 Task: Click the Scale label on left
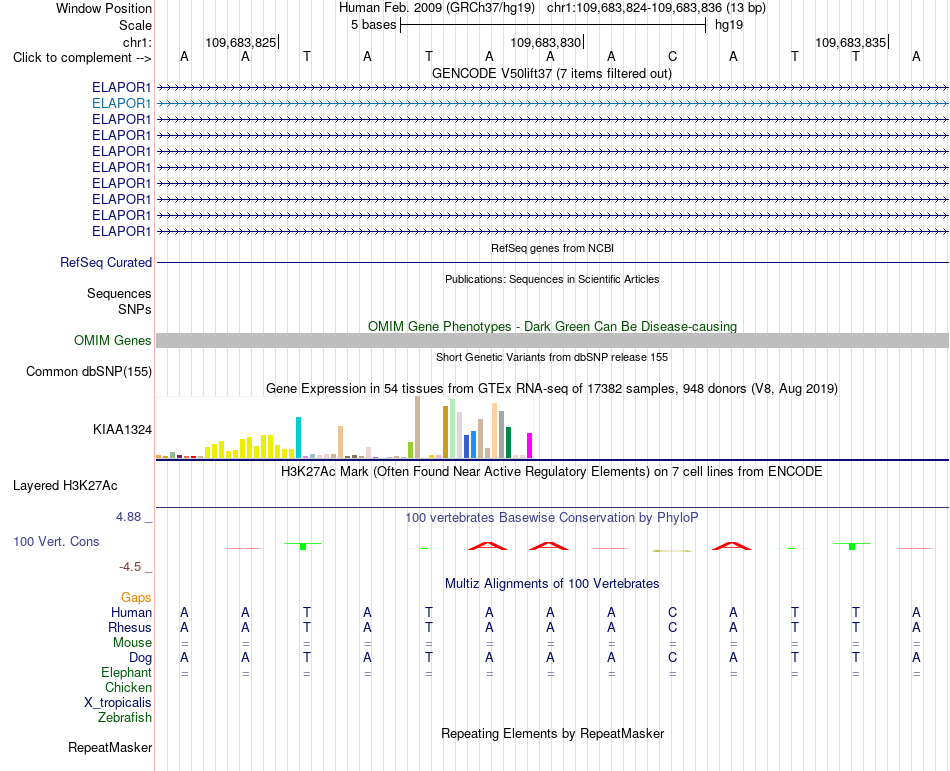pyautogui.click(x=135, y=25)
